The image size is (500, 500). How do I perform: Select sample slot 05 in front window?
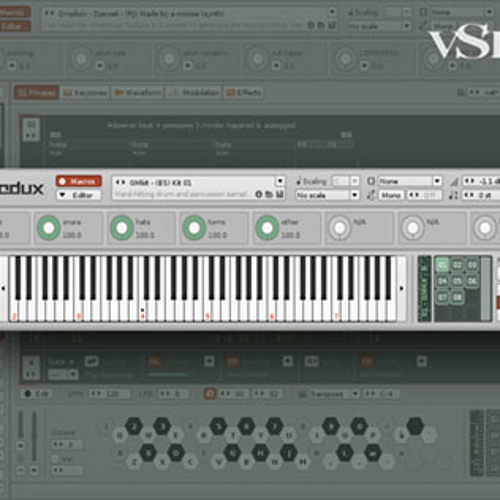click(457, 281)
